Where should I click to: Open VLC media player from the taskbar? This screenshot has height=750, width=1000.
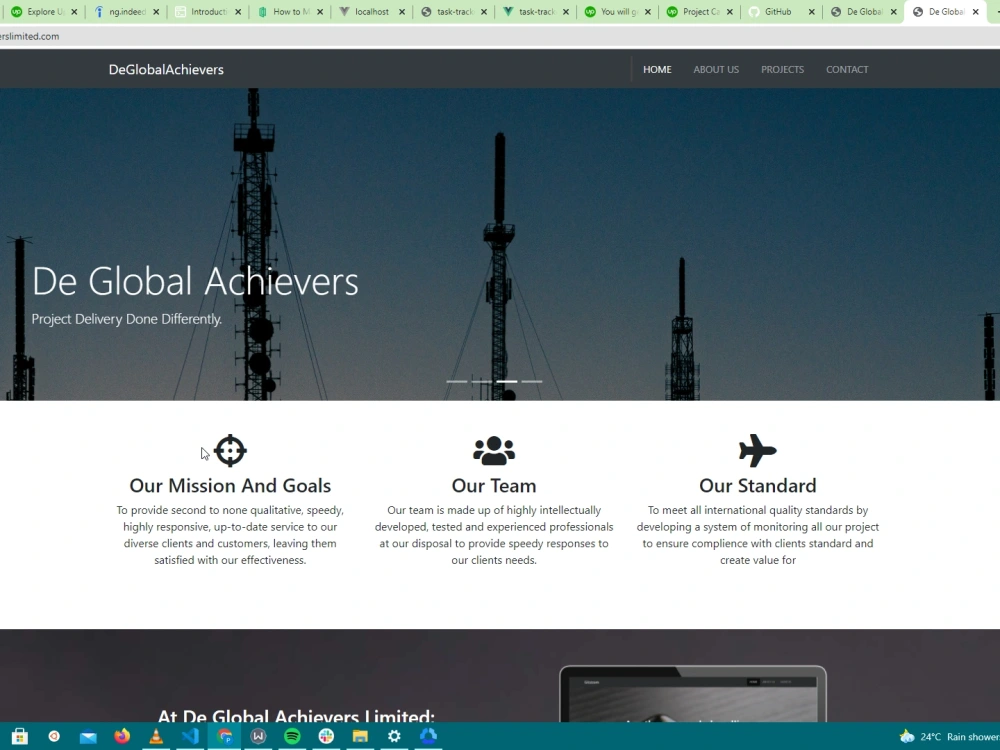(x=156, y=736)
